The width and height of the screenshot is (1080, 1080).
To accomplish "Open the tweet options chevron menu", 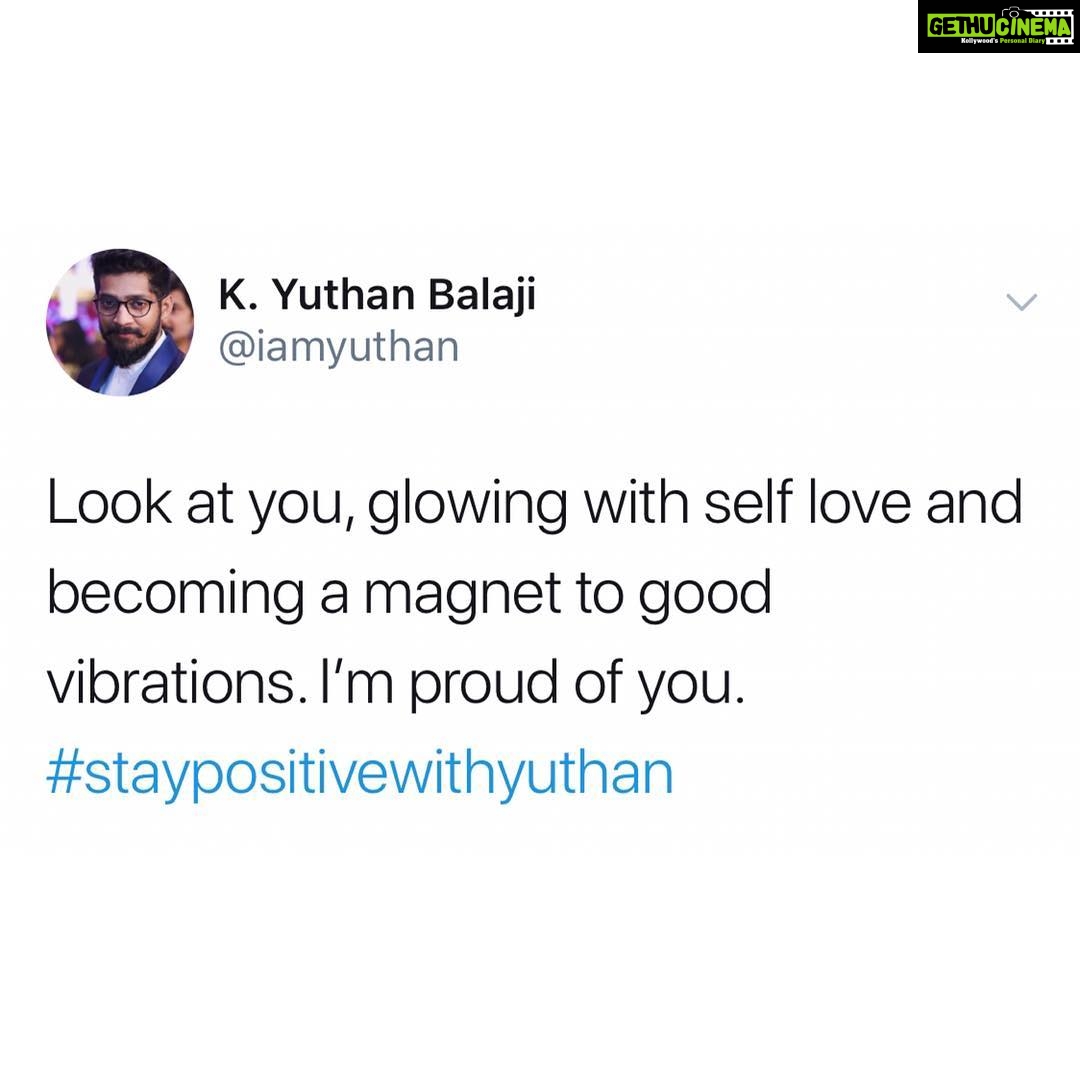I will coord(1021,302).
